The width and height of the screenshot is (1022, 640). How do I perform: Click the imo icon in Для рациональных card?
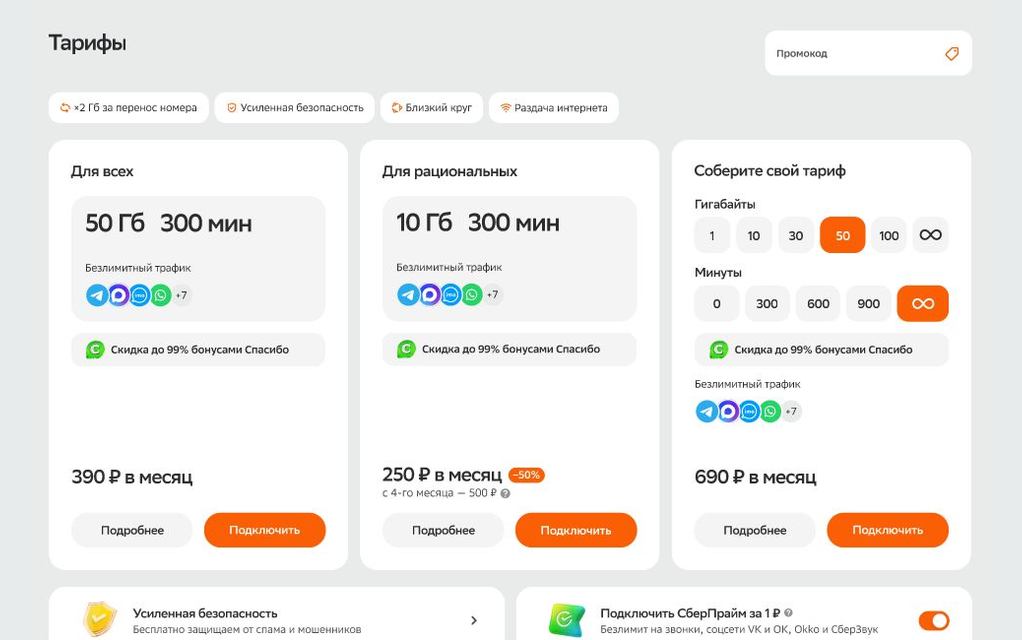point(451,295)
